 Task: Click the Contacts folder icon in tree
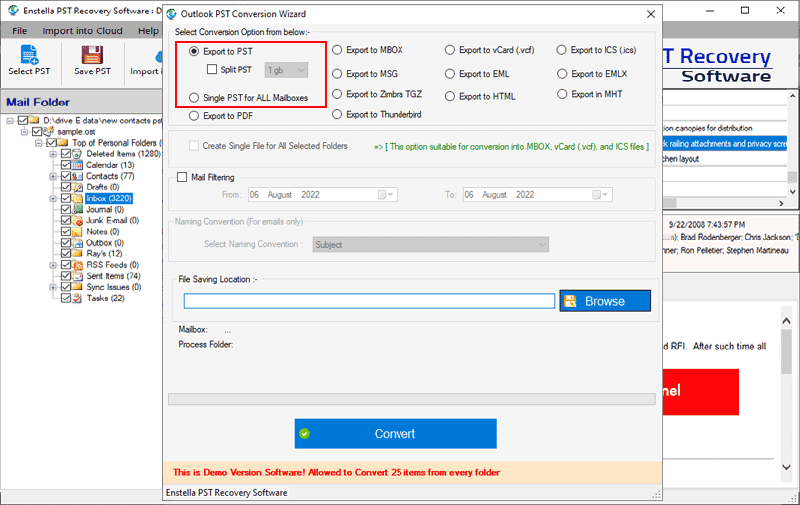(78, 176)
